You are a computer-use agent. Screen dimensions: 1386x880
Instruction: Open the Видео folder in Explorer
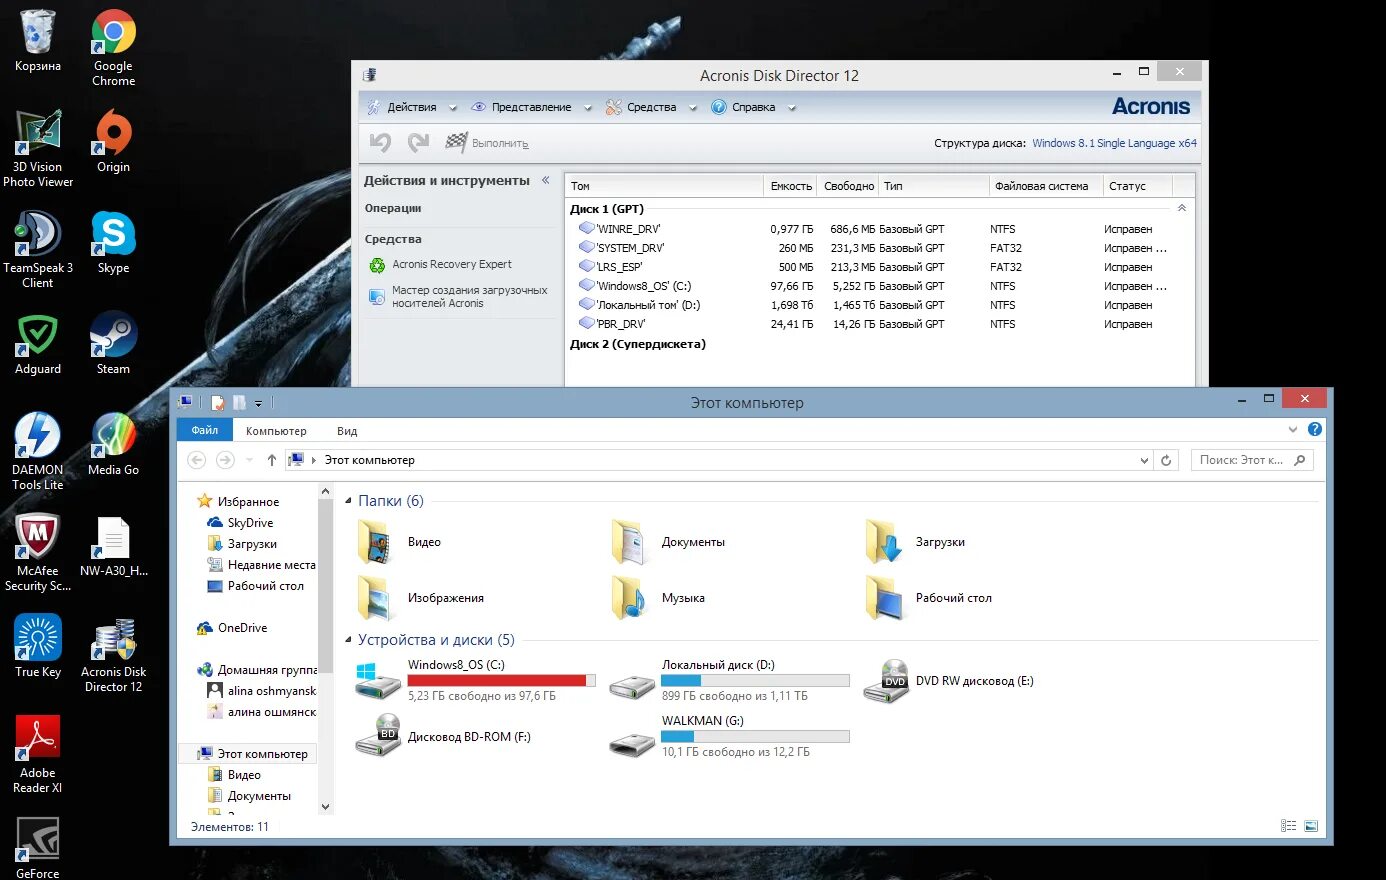400,542
